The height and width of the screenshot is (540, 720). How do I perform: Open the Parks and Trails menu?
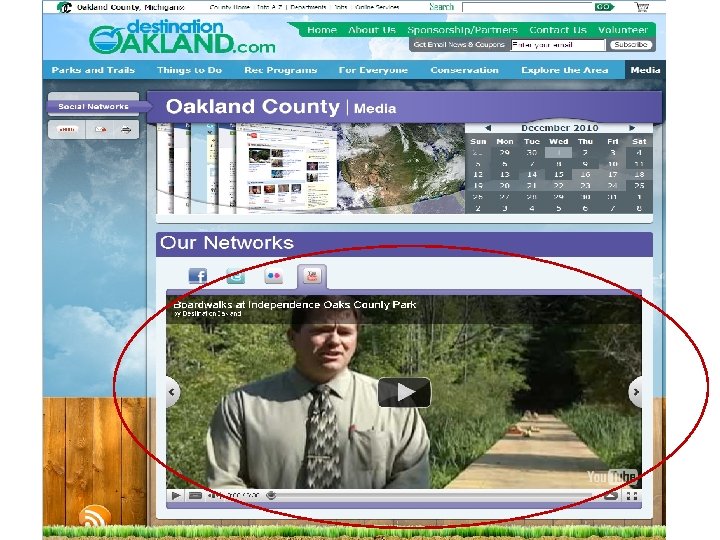pos(93,70)
